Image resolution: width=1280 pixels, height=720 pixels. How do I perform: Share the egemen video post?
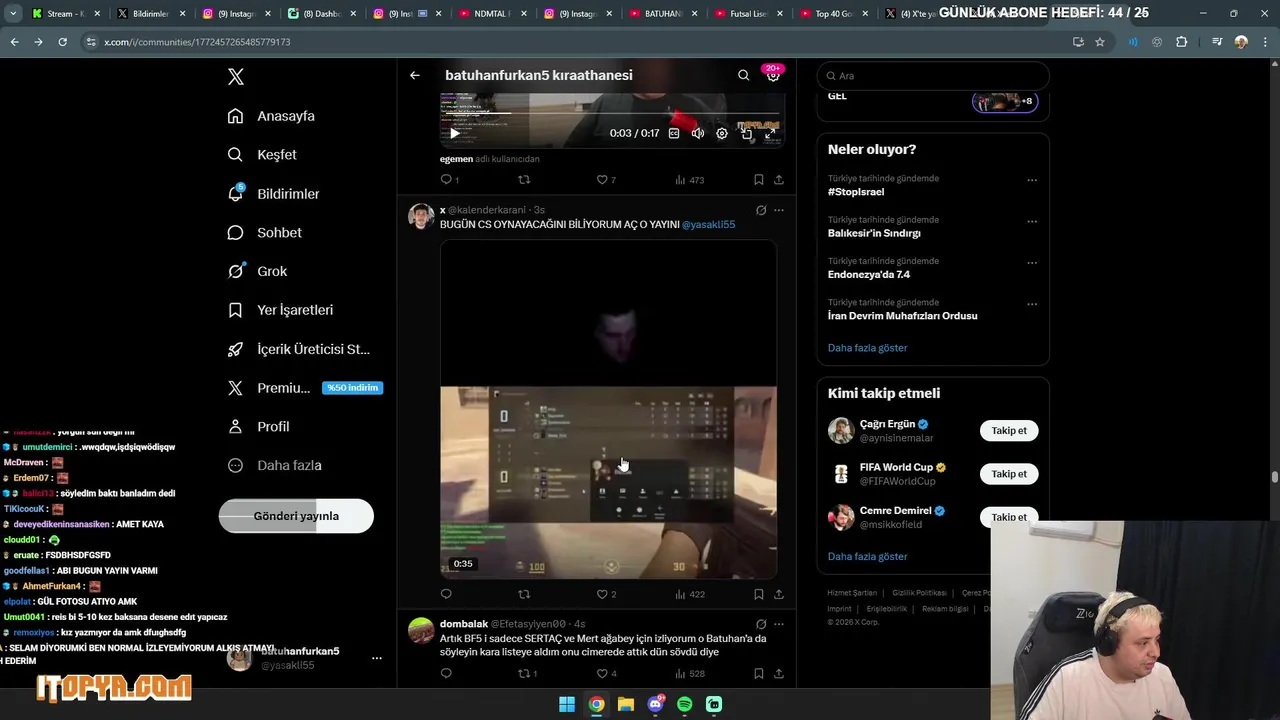779,180
